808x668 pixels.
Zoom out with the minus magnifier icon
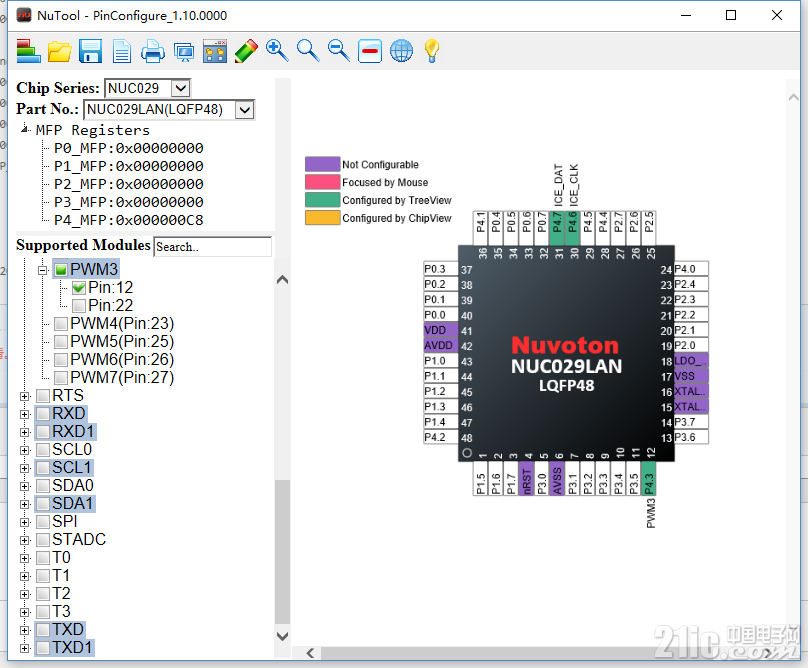point(339,51)
